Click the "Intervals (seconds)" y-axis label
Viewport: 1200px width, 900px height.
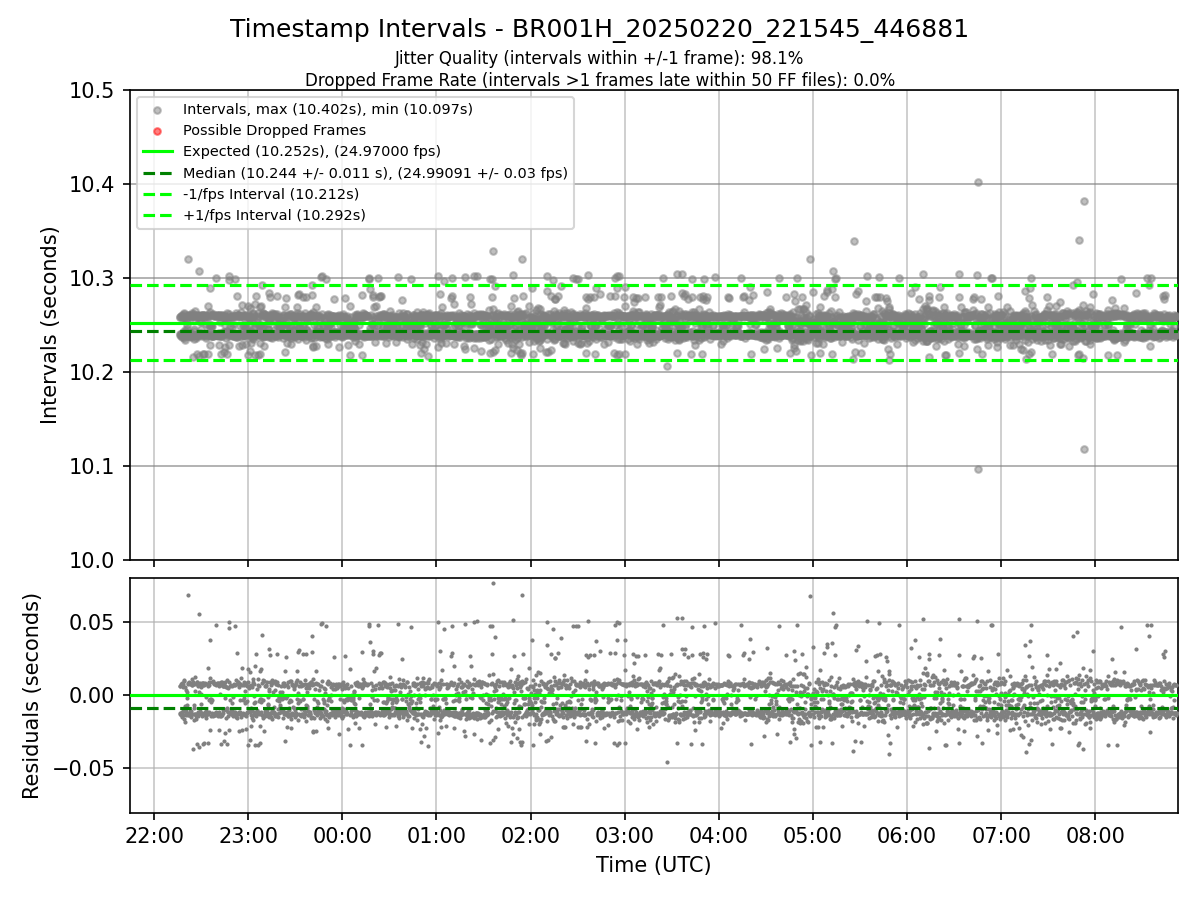(x=50, y=325)
